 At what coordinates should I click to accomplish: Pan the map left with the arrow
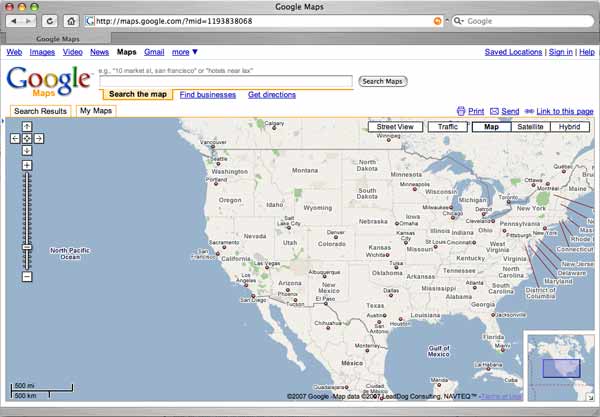(16, 138)
